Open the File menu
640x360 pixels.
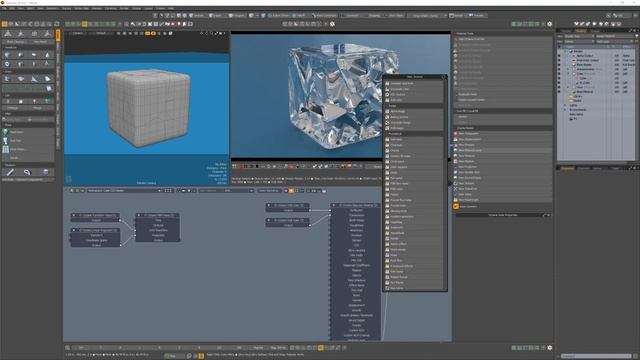4,8
